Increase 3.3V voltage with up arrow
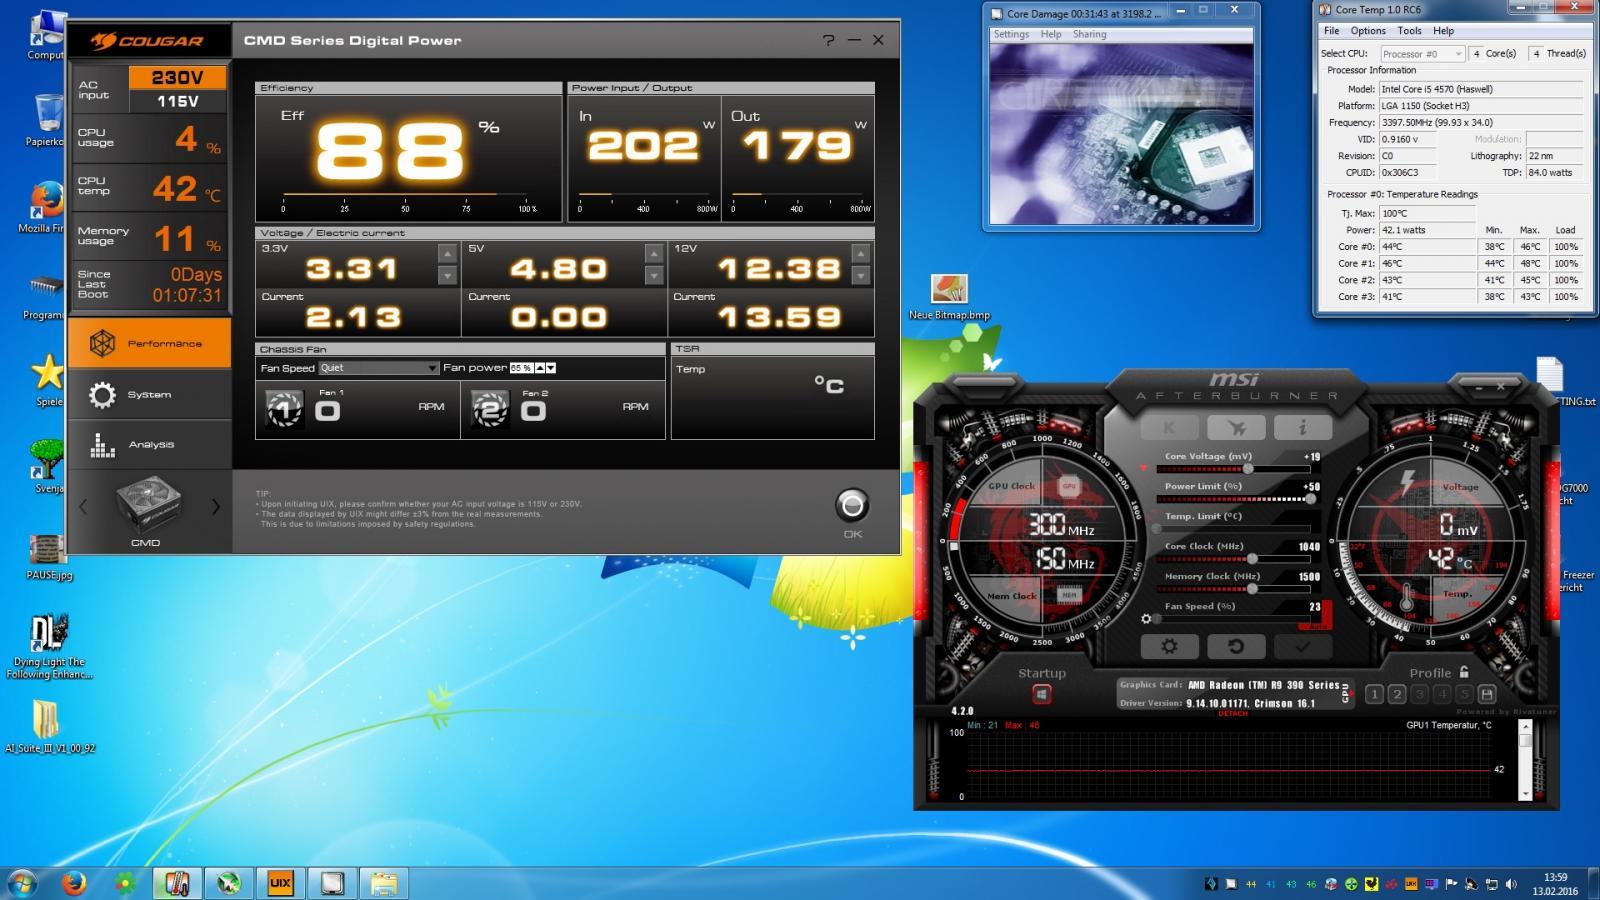 pos(448,254)
